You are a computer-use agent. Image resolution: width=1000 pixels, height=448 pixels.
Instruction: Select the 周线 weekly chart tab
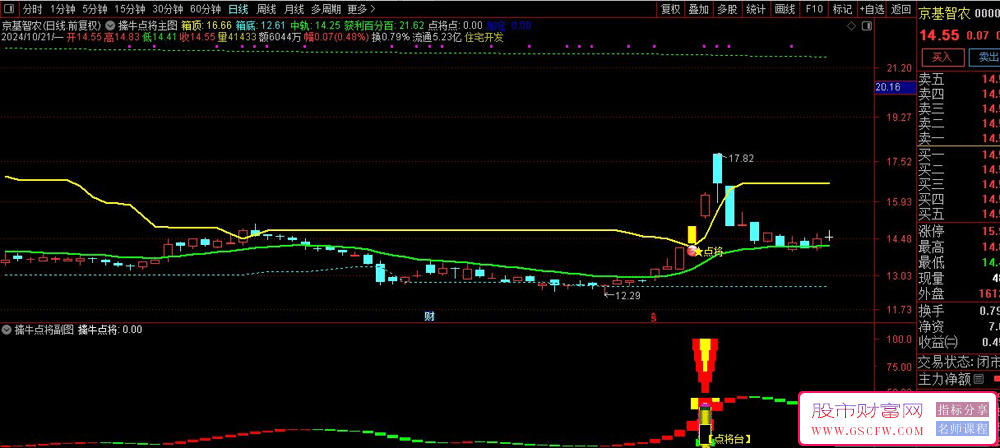point(266,9)
